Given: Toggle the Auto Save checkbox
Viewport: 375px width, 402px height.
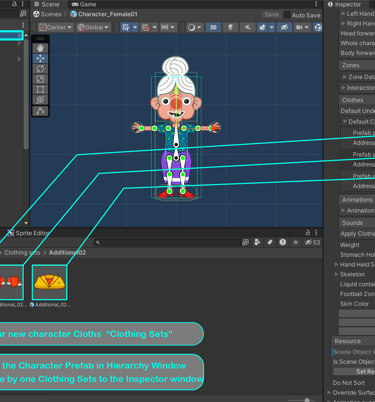Looking at the screenshot, I should pyautogui.click(x=287, y=15).
